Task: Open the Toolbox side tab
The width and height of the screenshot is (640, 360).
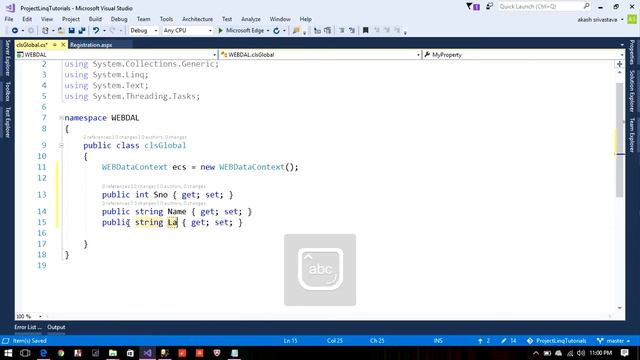Action: pyautogui.click(x=7, y=91)
